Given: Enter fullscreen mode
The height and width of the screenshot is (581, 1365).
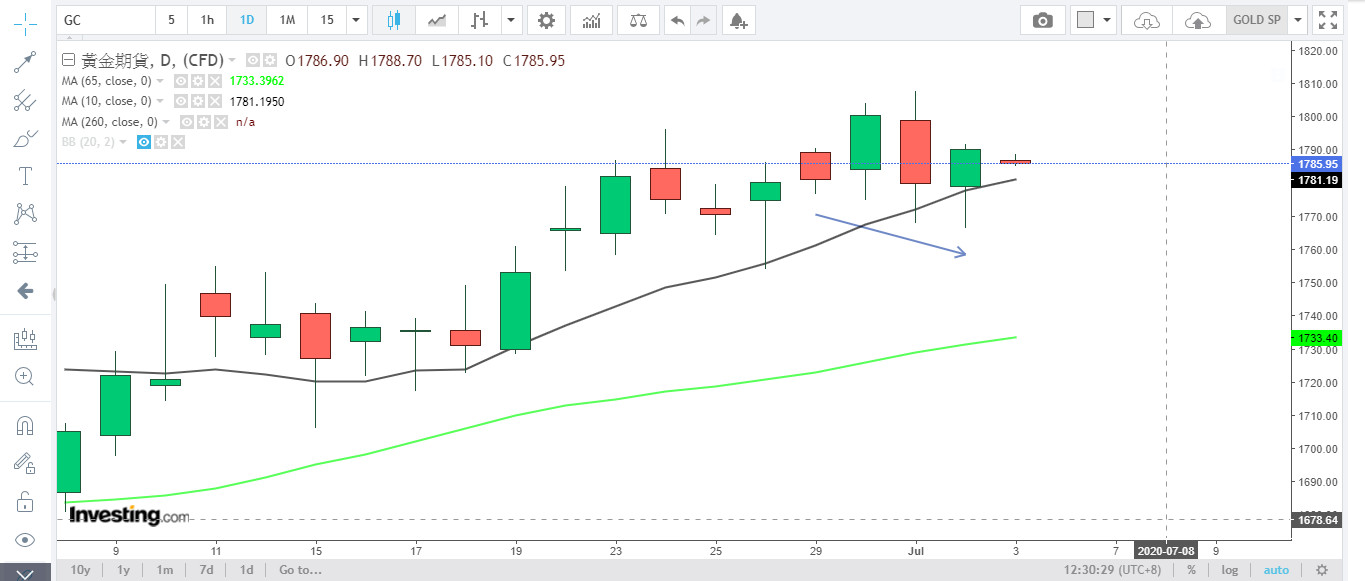Looking at the screenshot, I should [x=1327, y=20].
